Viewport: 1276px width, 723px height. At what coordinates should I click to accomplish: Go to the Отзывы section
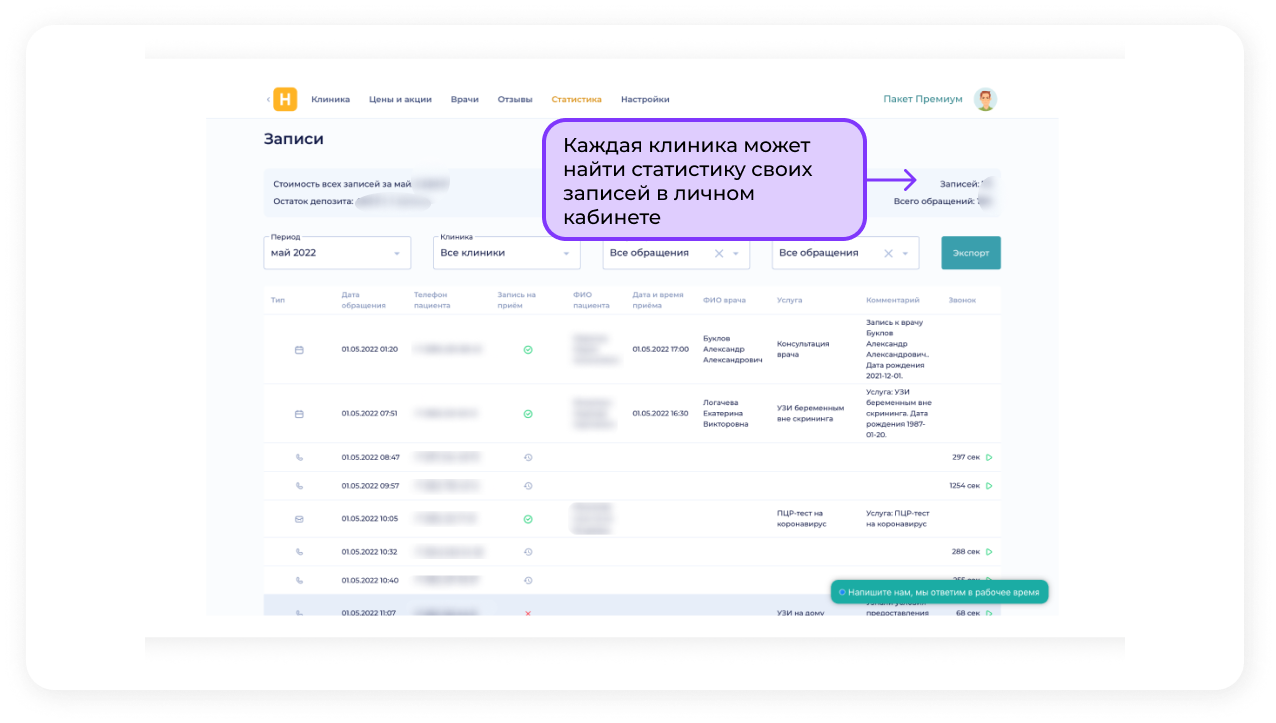click(515, 99)
